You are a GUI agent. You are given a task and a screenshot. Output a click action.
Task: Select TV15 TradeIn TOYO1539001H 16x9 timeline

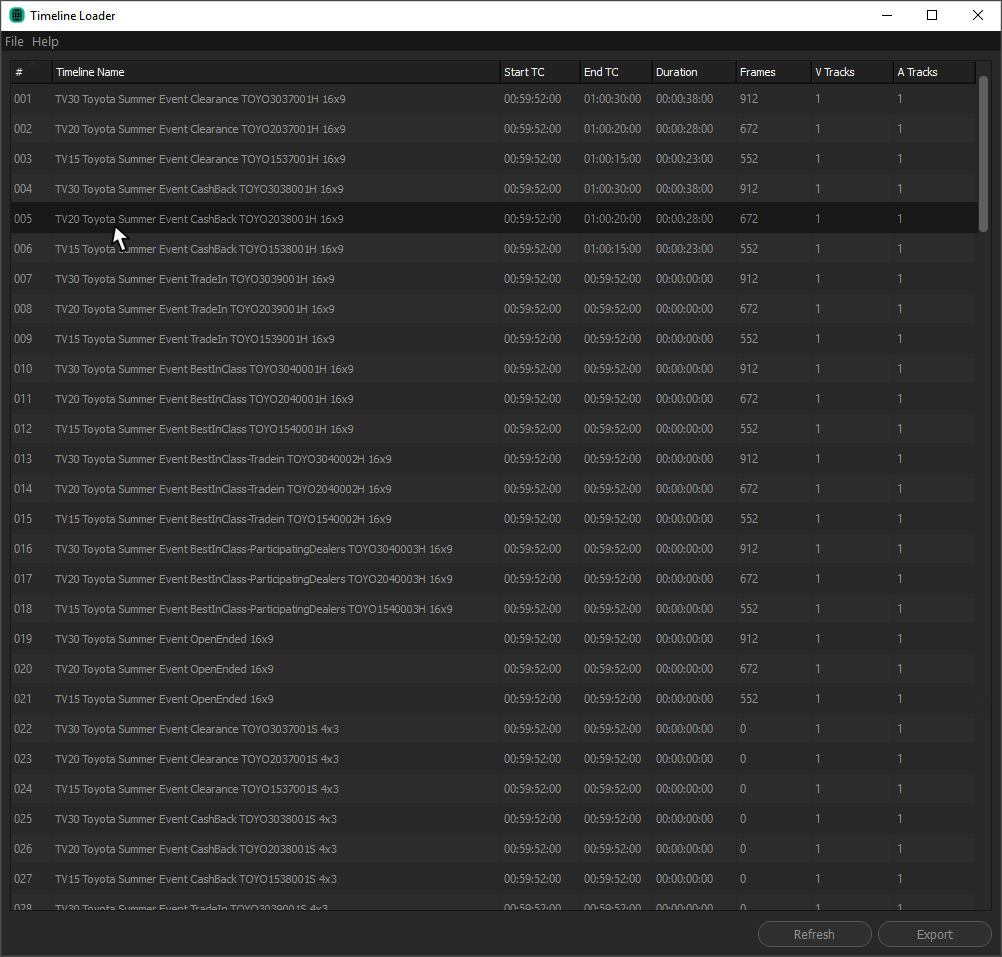(493, 339)
